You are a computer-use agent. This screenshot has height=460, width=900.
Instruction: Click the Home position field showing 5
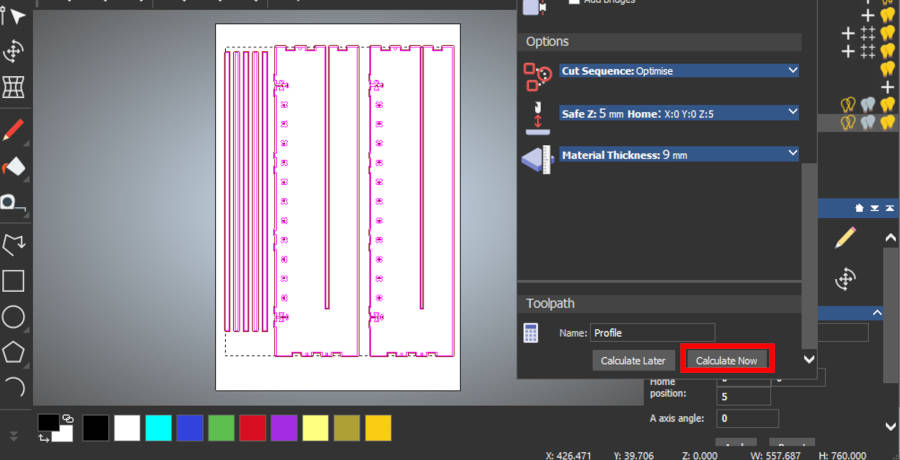743,396
